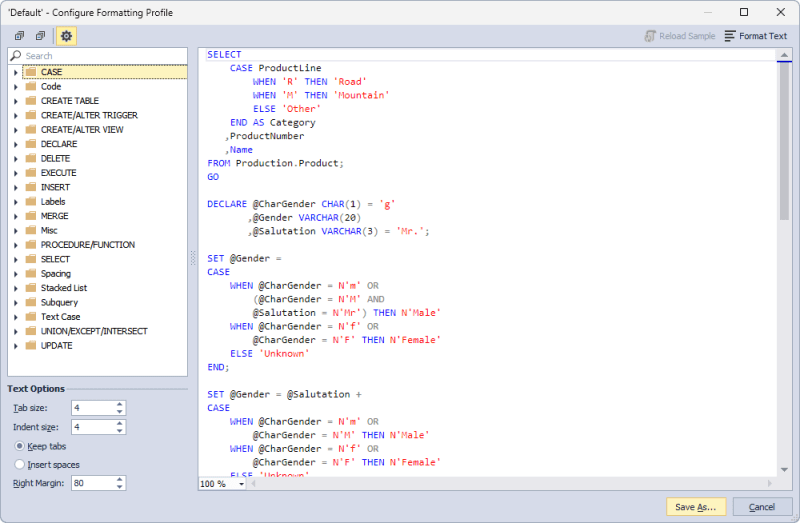This screenshot has height=523, width=800.
Task: Click the DELETE folder icon
Action: pyautogui.click(x=31, y=158)
